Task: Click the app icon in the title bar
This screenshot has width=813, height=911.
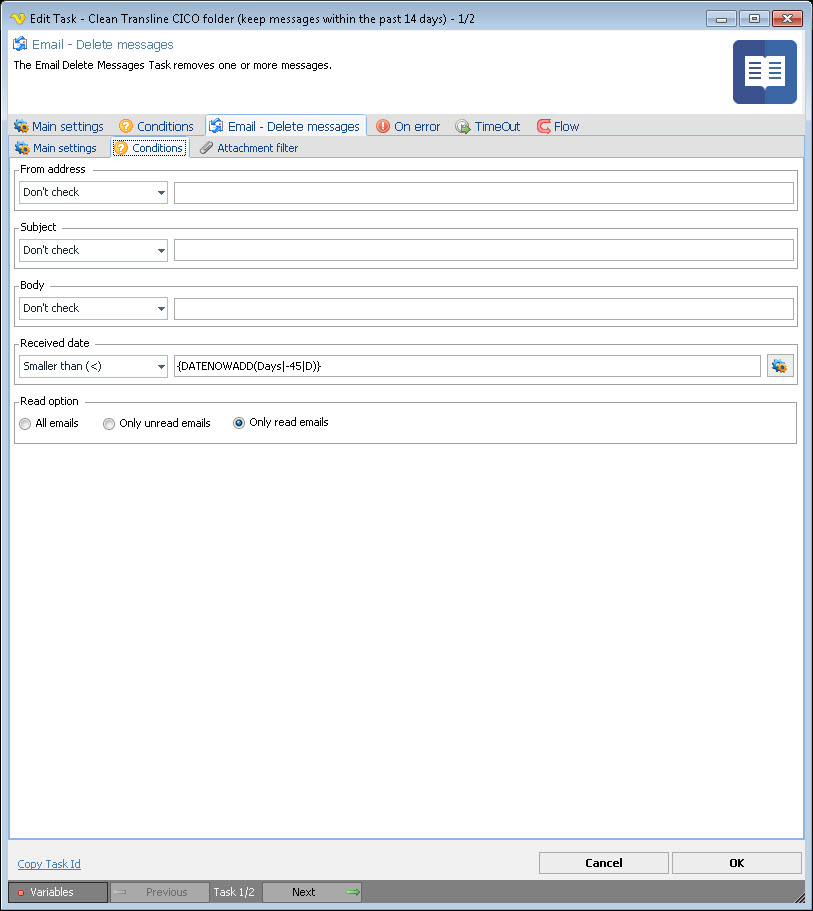Action: coord(17,18)
